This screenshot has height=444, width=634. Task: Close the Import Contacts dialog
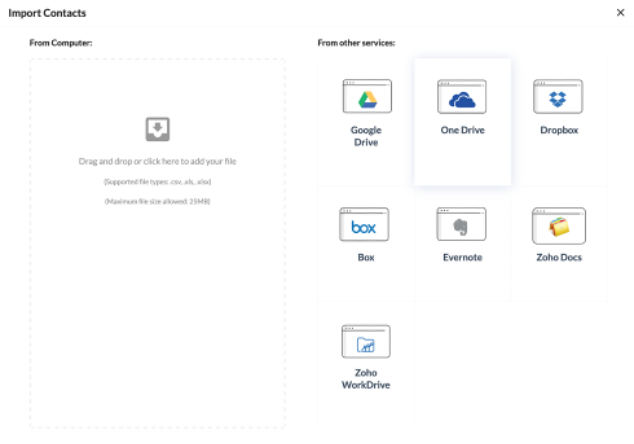(621, 13)
